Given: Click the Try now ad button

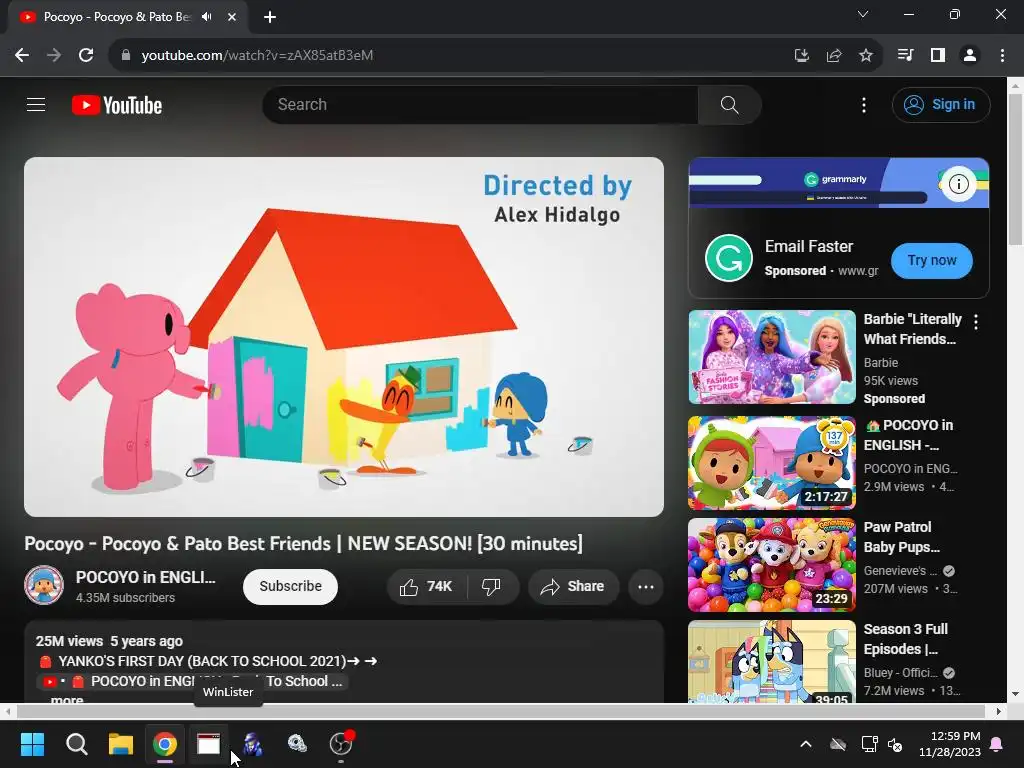Looking at the screenshot, I should (931, 261).
